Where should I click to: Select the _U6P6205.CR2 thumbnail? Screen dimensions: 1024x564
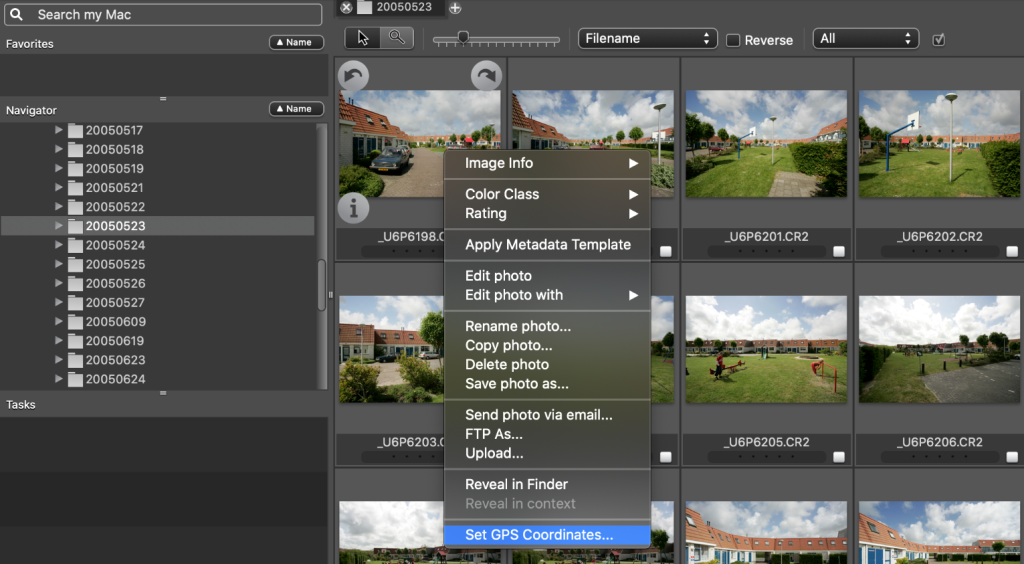click(x=766, y=349)
